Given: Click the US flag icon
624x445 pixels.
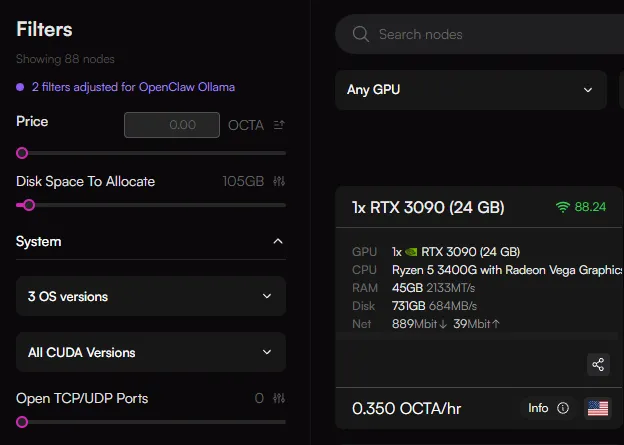Looking at the screenshot, I should [598, 408].
